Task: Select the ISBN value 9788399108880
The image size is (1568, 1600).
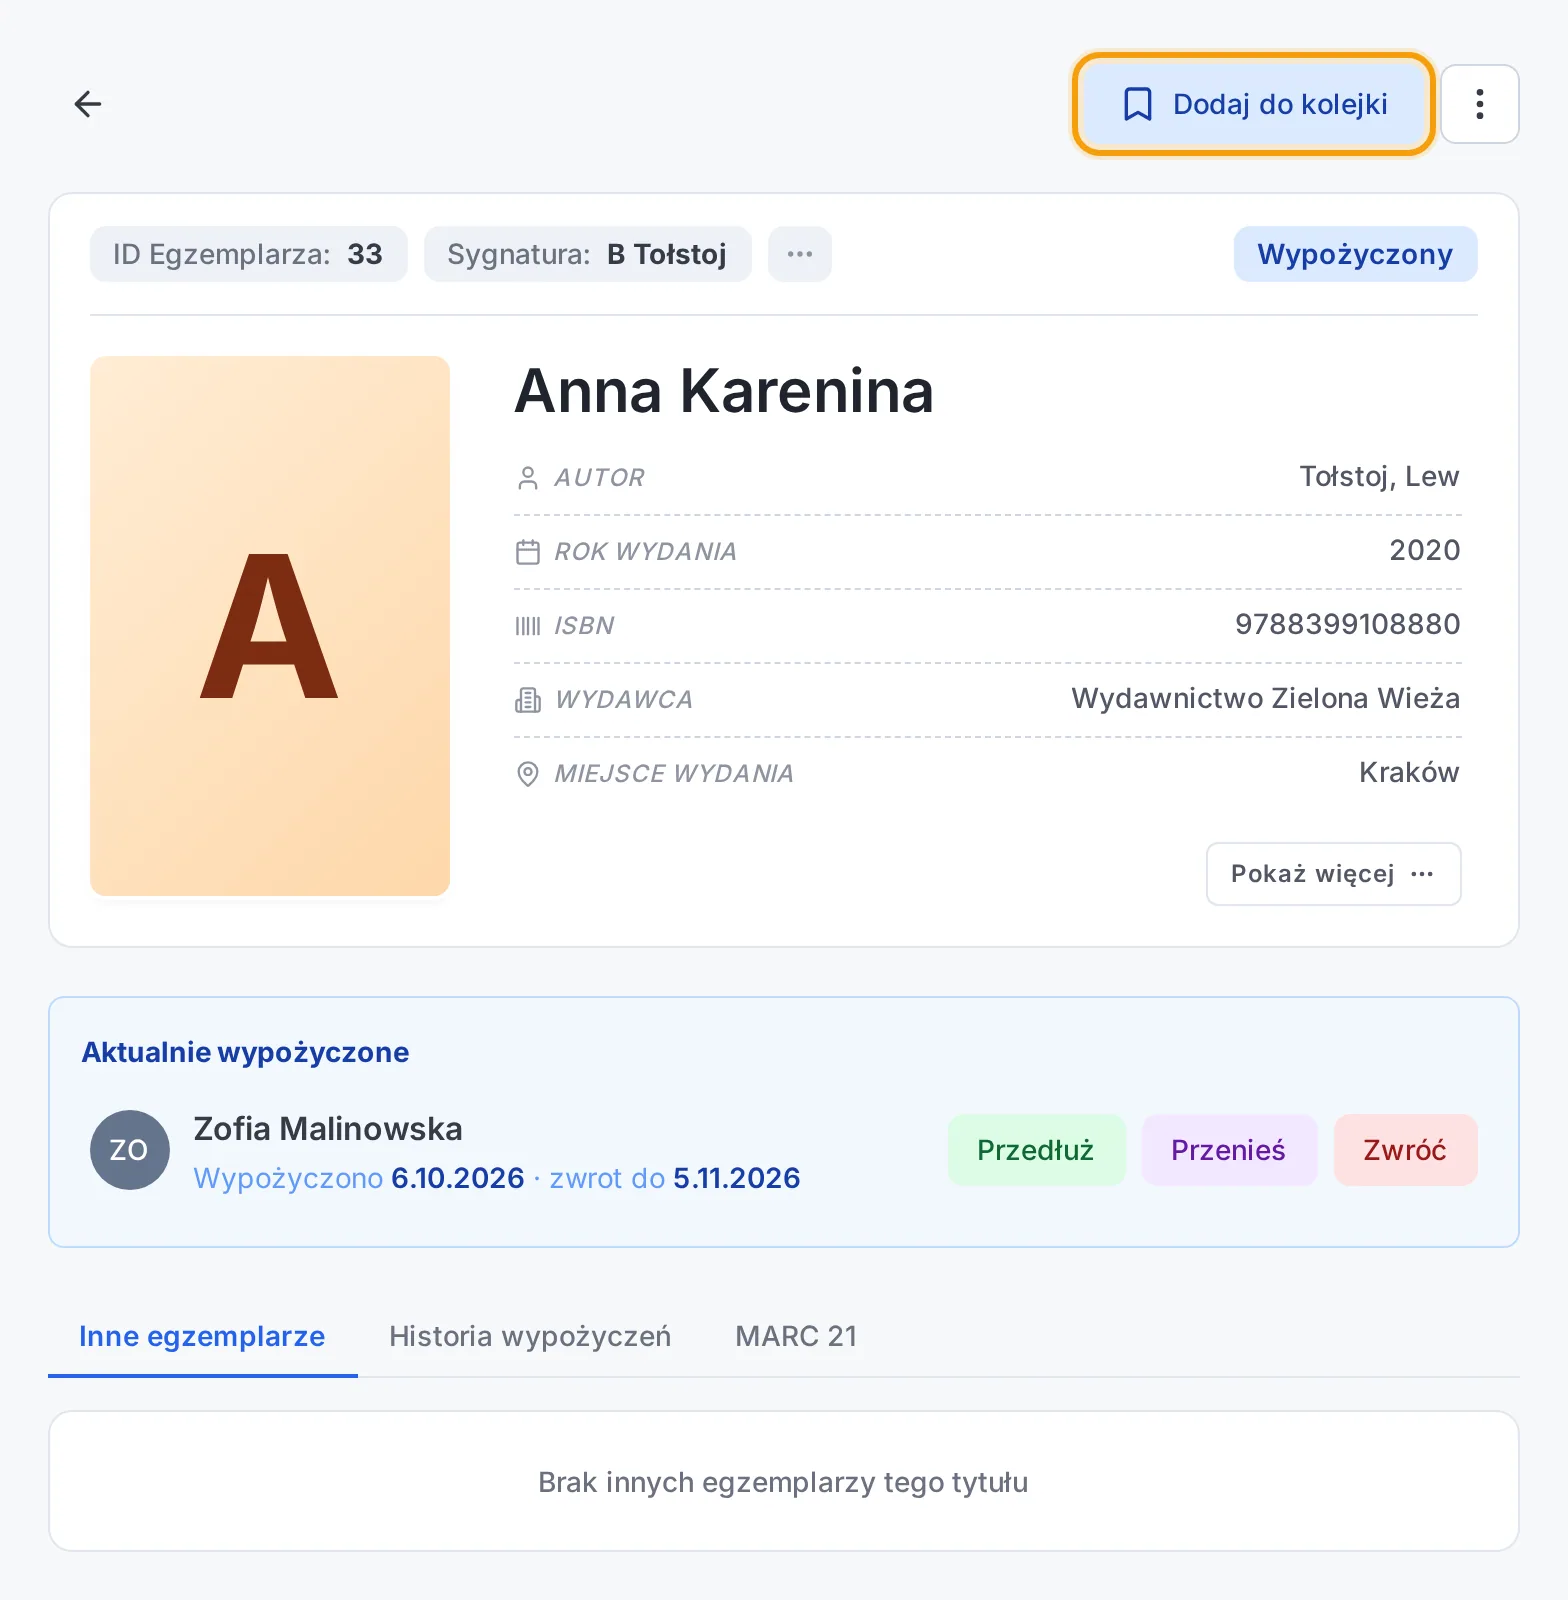Action: pyautogui.click(x=1347, y=625)
